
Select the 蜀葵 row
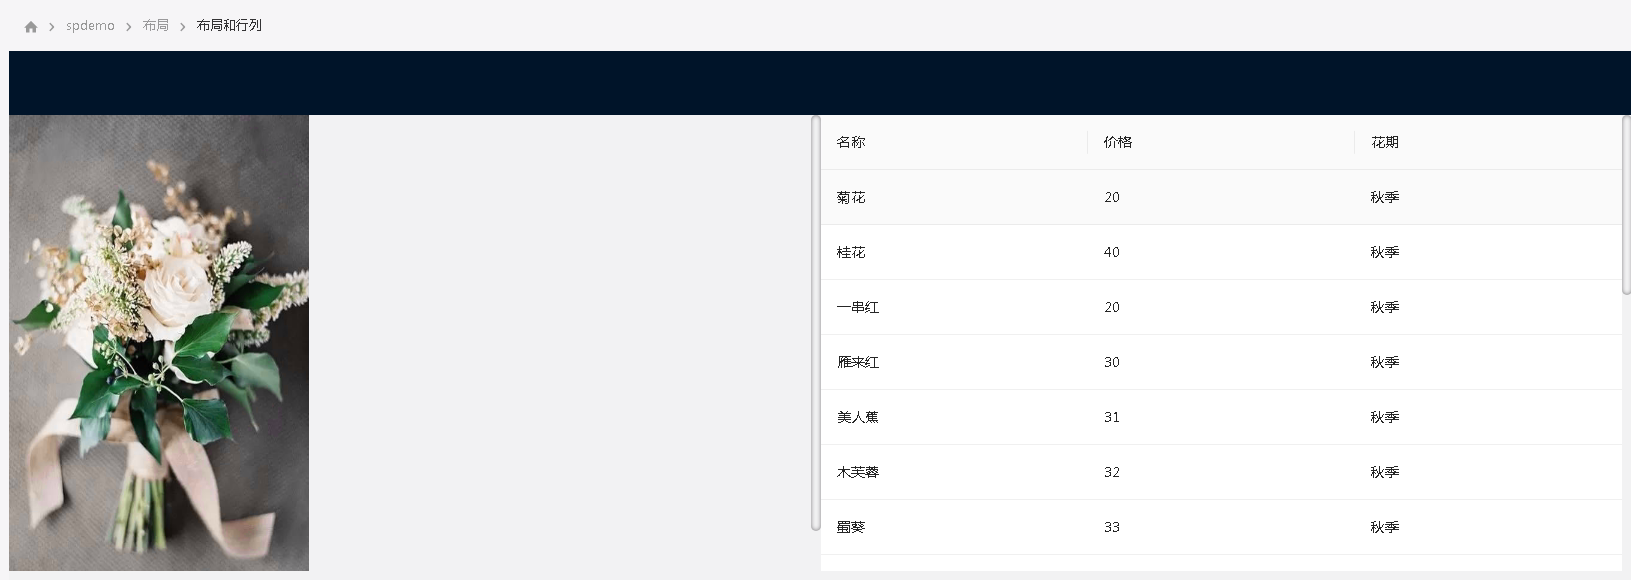coord(1221,527)
